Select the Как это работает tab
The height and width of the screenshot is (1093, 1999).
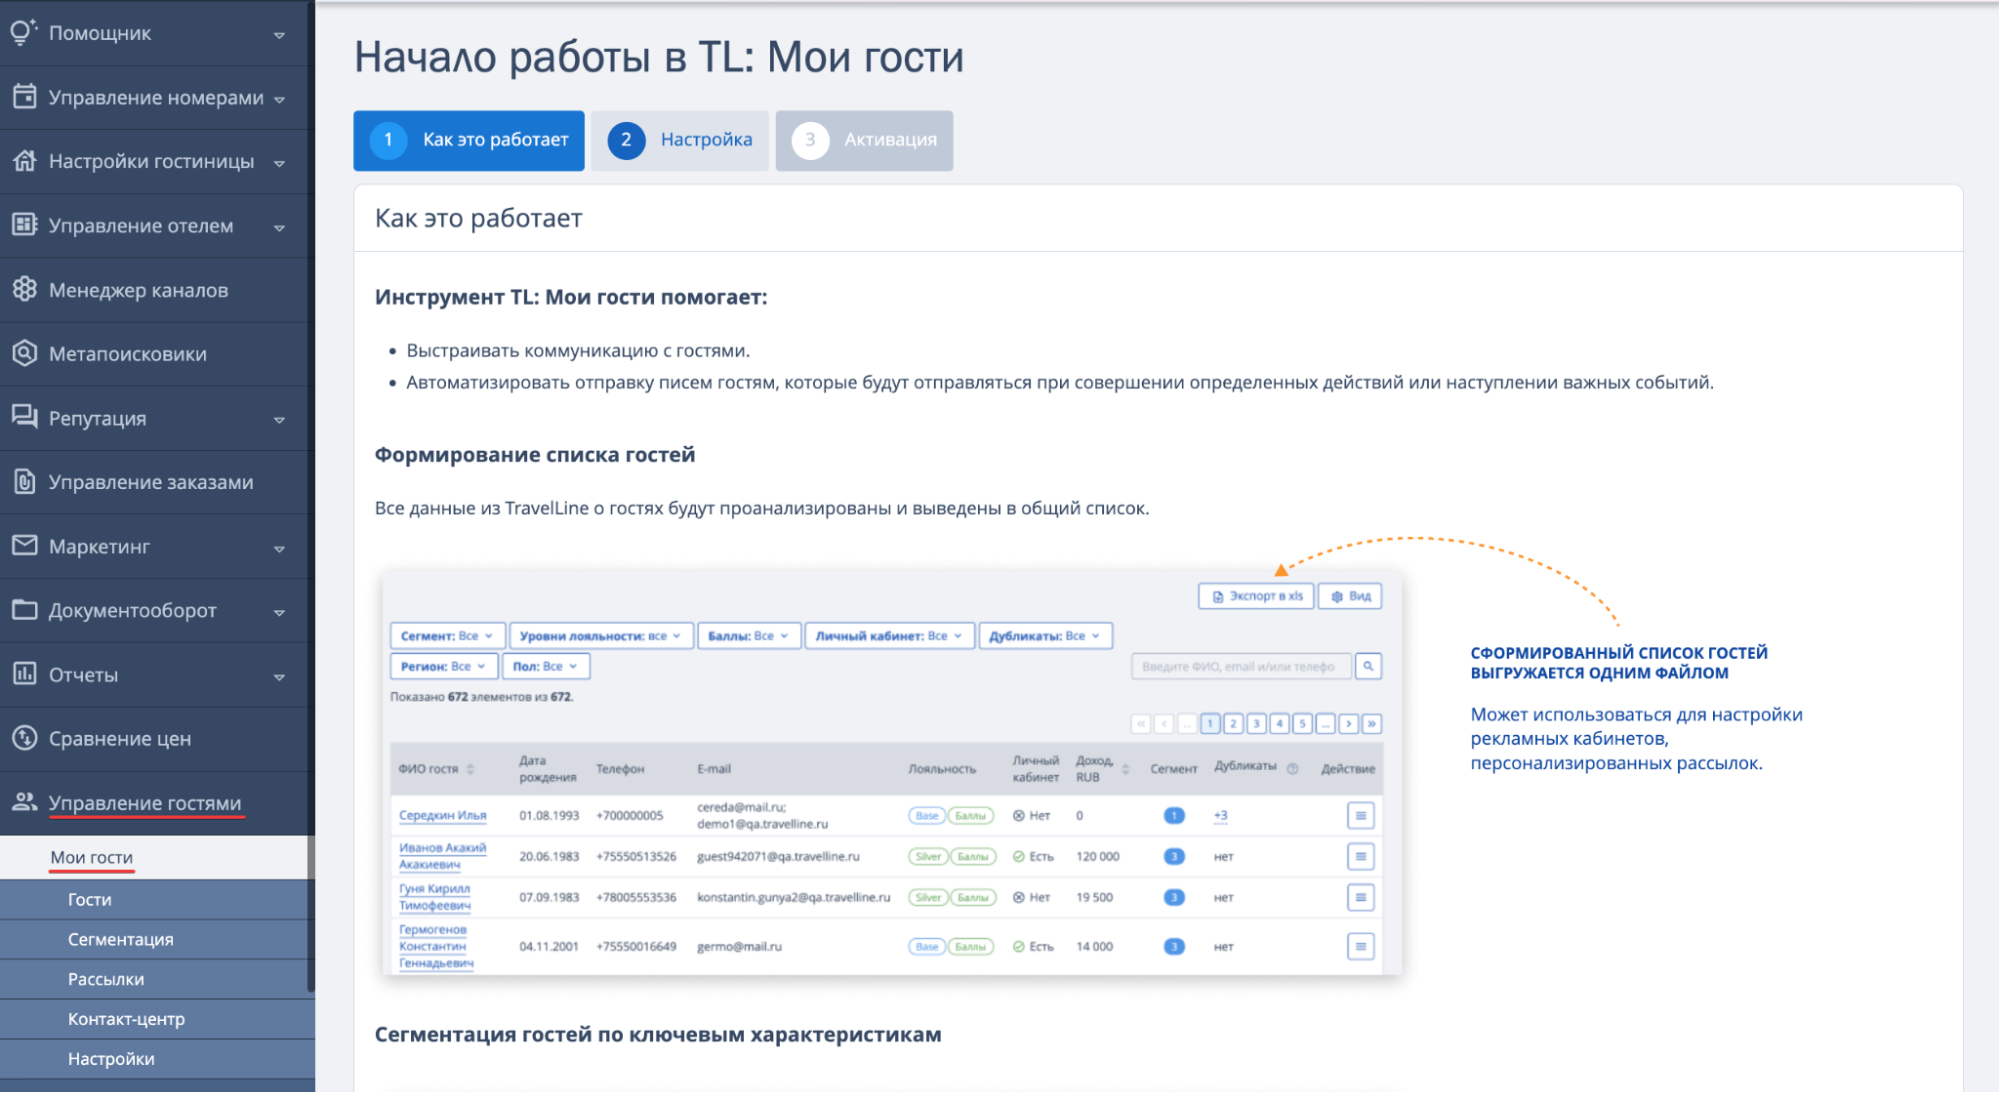(469, 140)
